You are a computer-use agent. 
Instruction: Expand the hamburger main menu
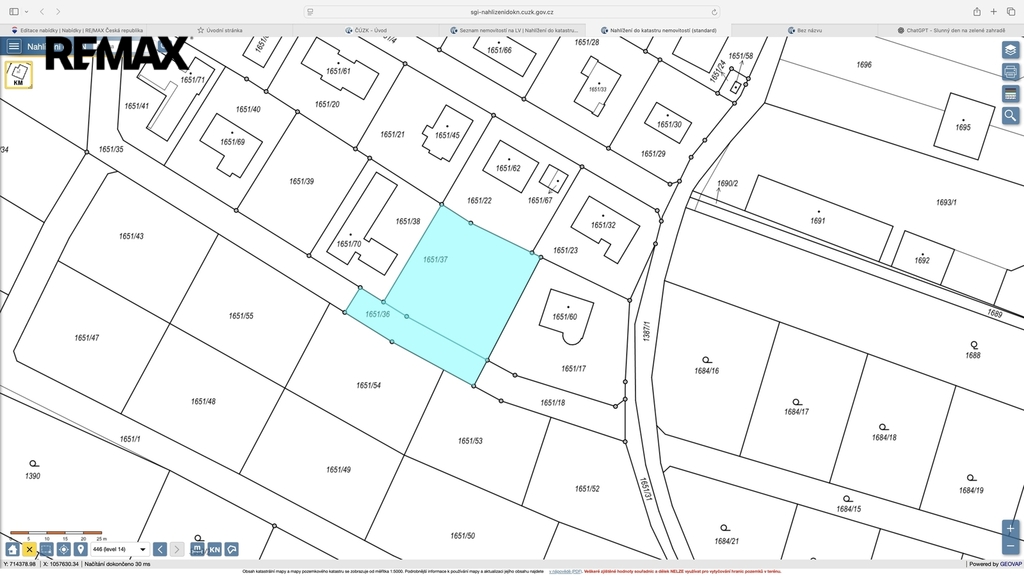coord(14,46)
